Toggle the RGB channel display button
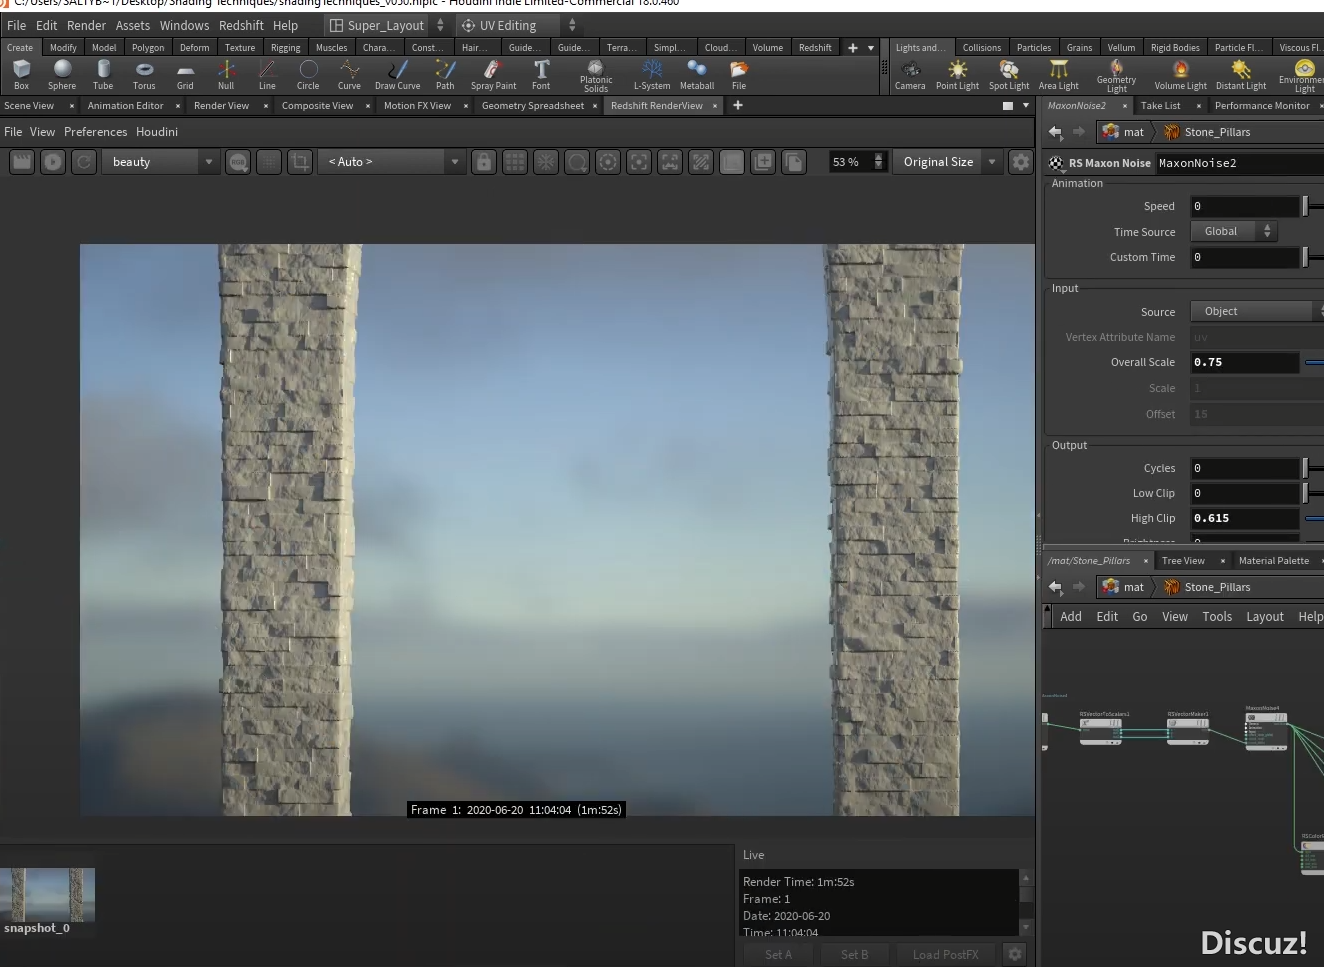This screenshot has width=1324, height=967. click(238, 162)
